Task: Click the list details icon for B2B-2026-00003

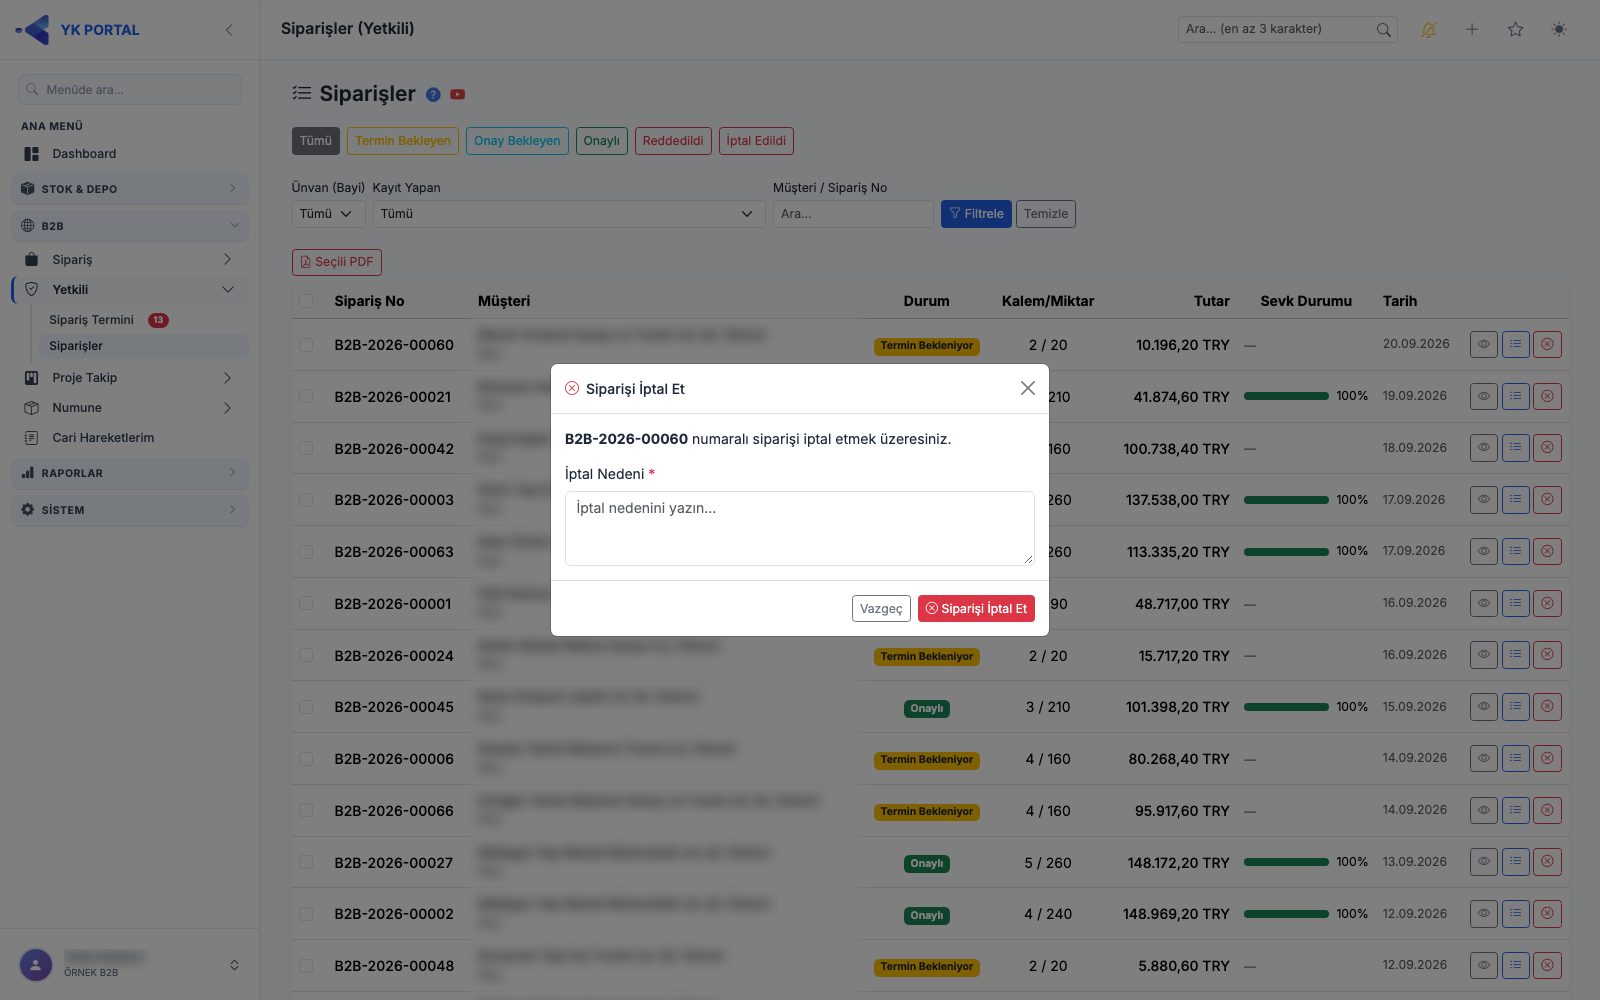Action: coord(1516,500)
